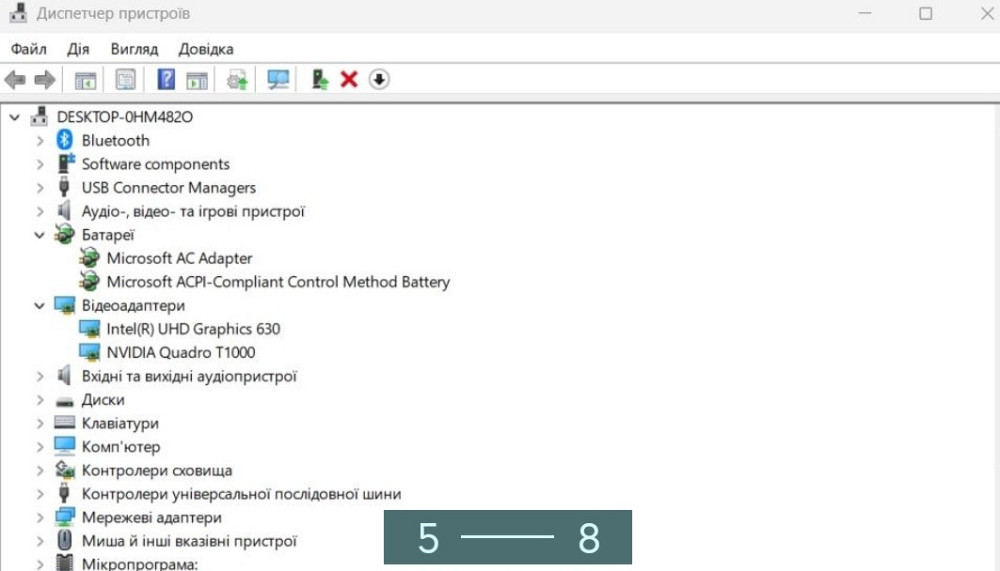Expand the Bluetooth category
This screenshot has width=1000, height=571.
(x=40, y=140)
